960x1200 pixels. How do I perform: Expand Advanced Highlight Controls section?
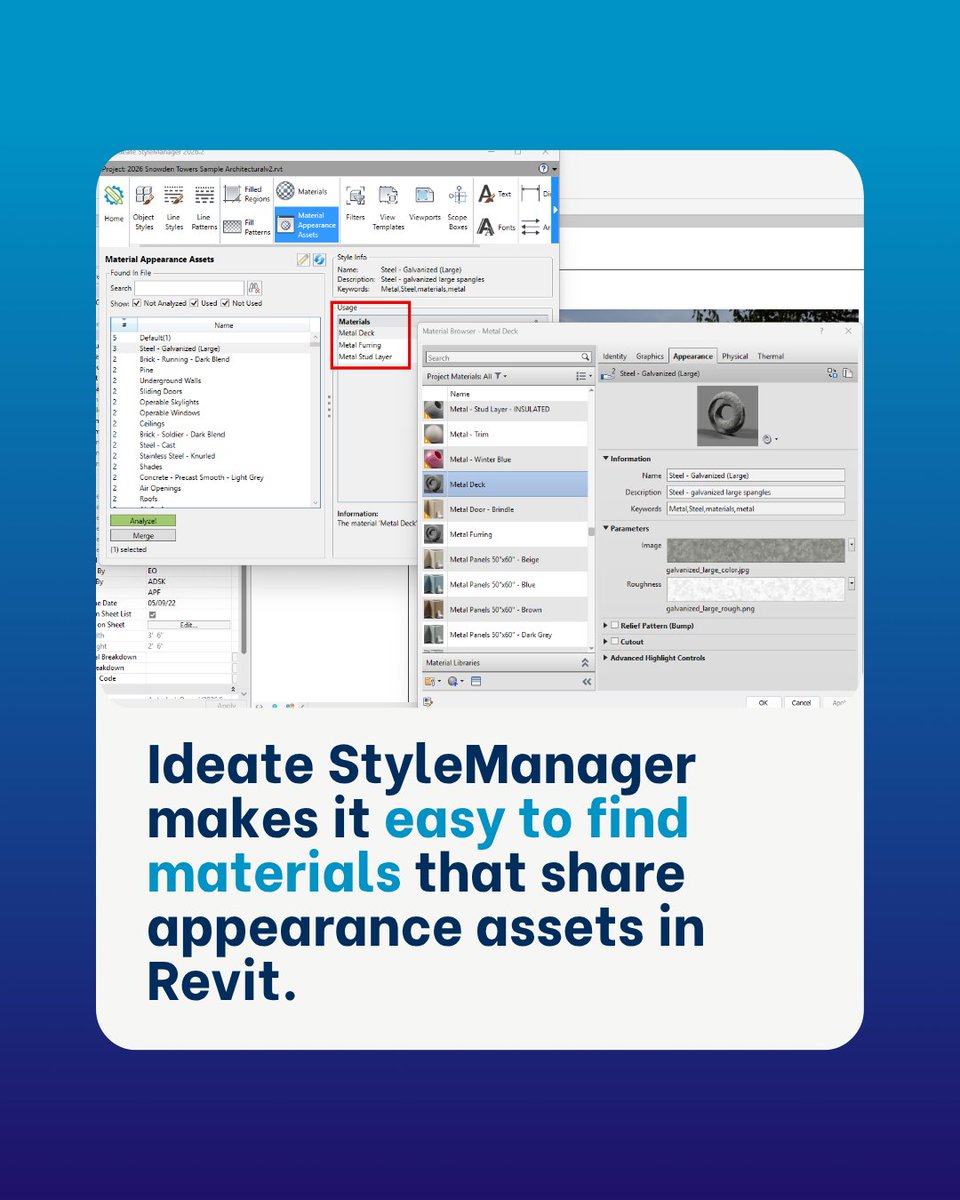606,658
